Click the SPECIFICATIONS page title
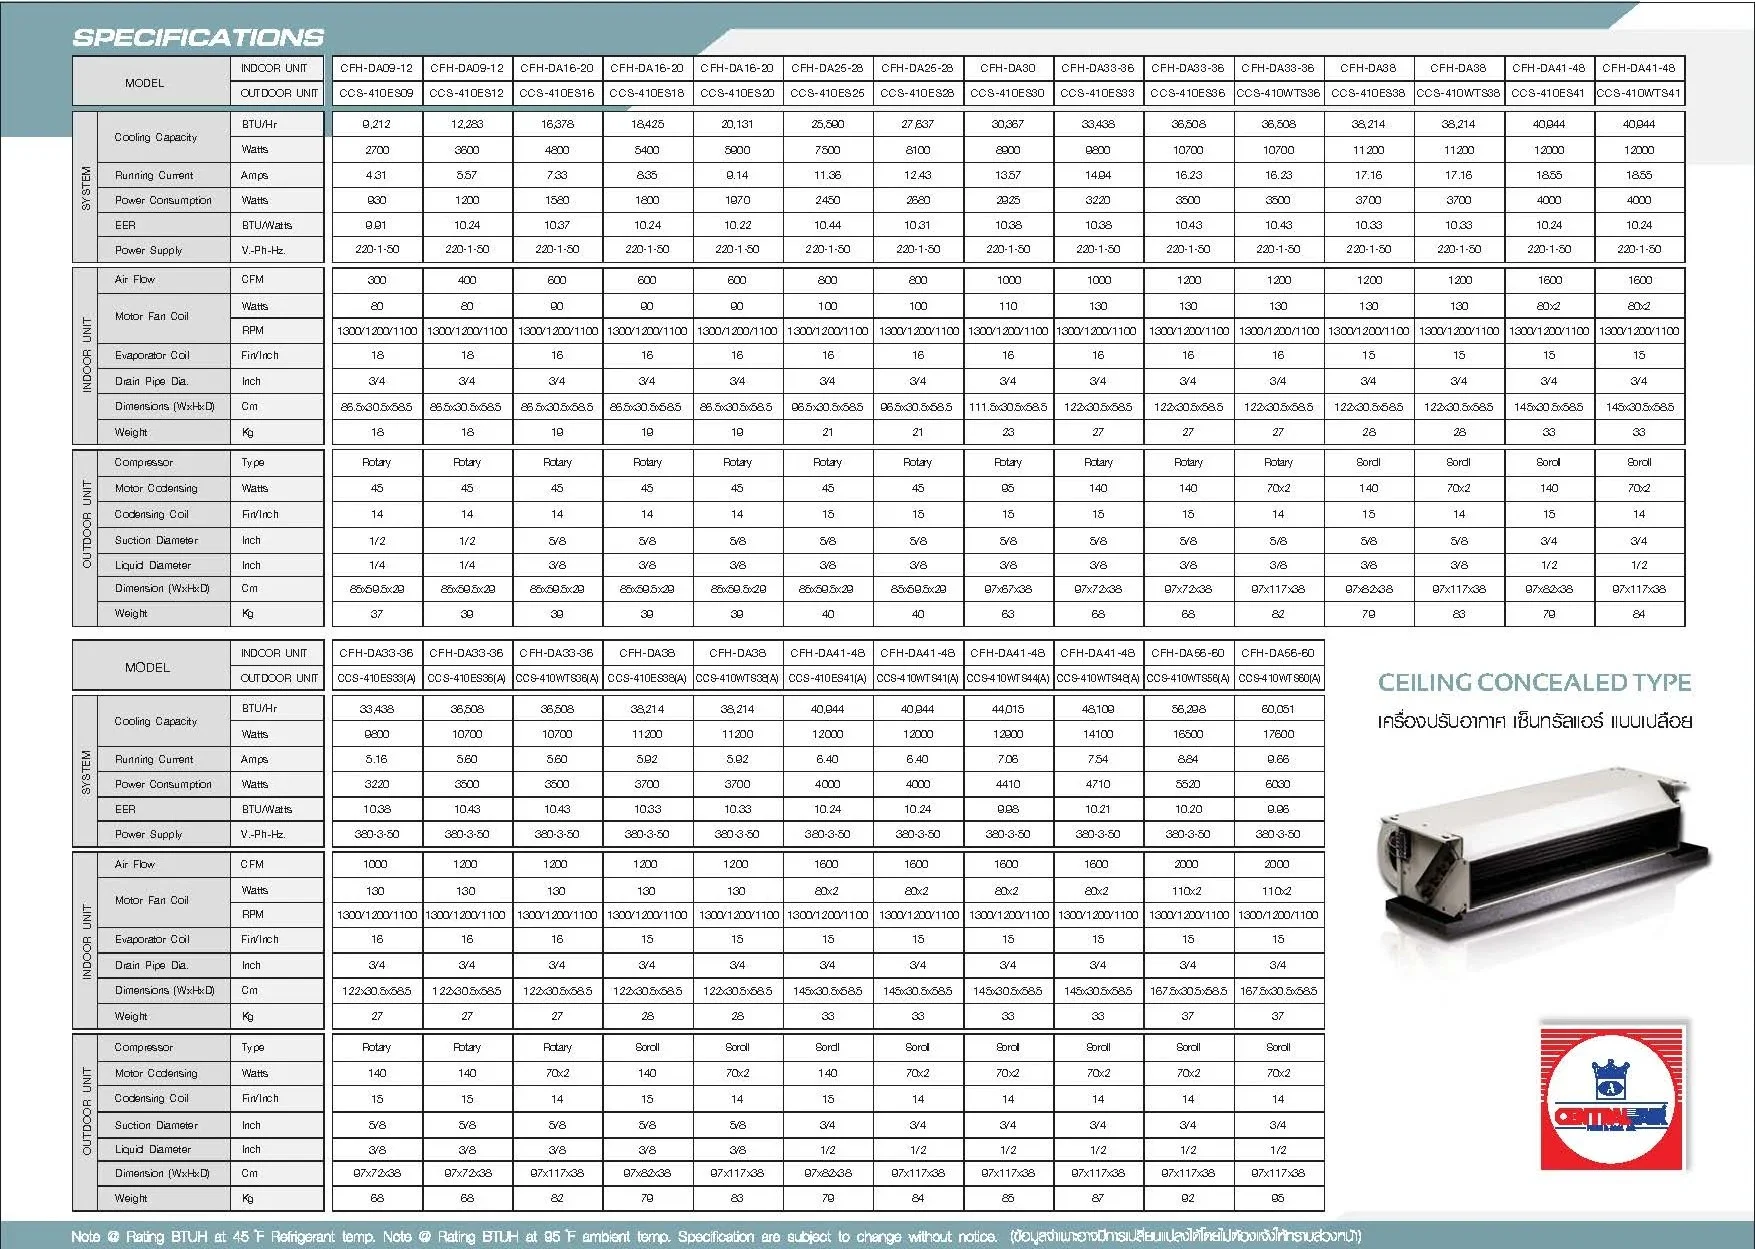The width and height of the screenshot is (1755, 1249). (198, 38)
